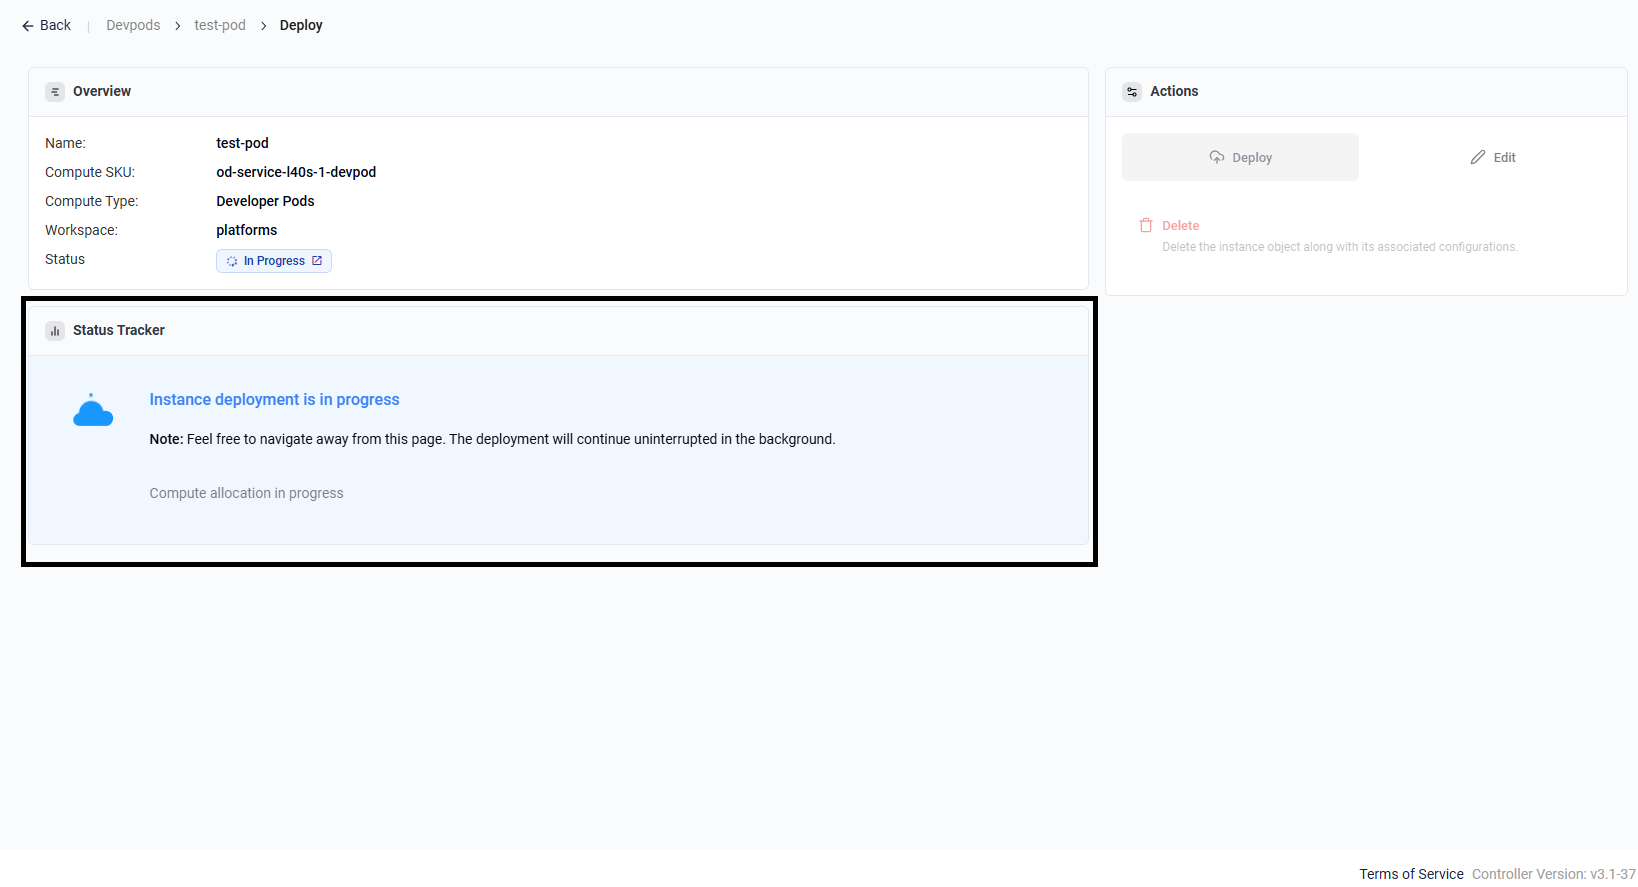Select the Delete description text
Viewport: 1638px width, 887px height.
(x=1340, y=247)
